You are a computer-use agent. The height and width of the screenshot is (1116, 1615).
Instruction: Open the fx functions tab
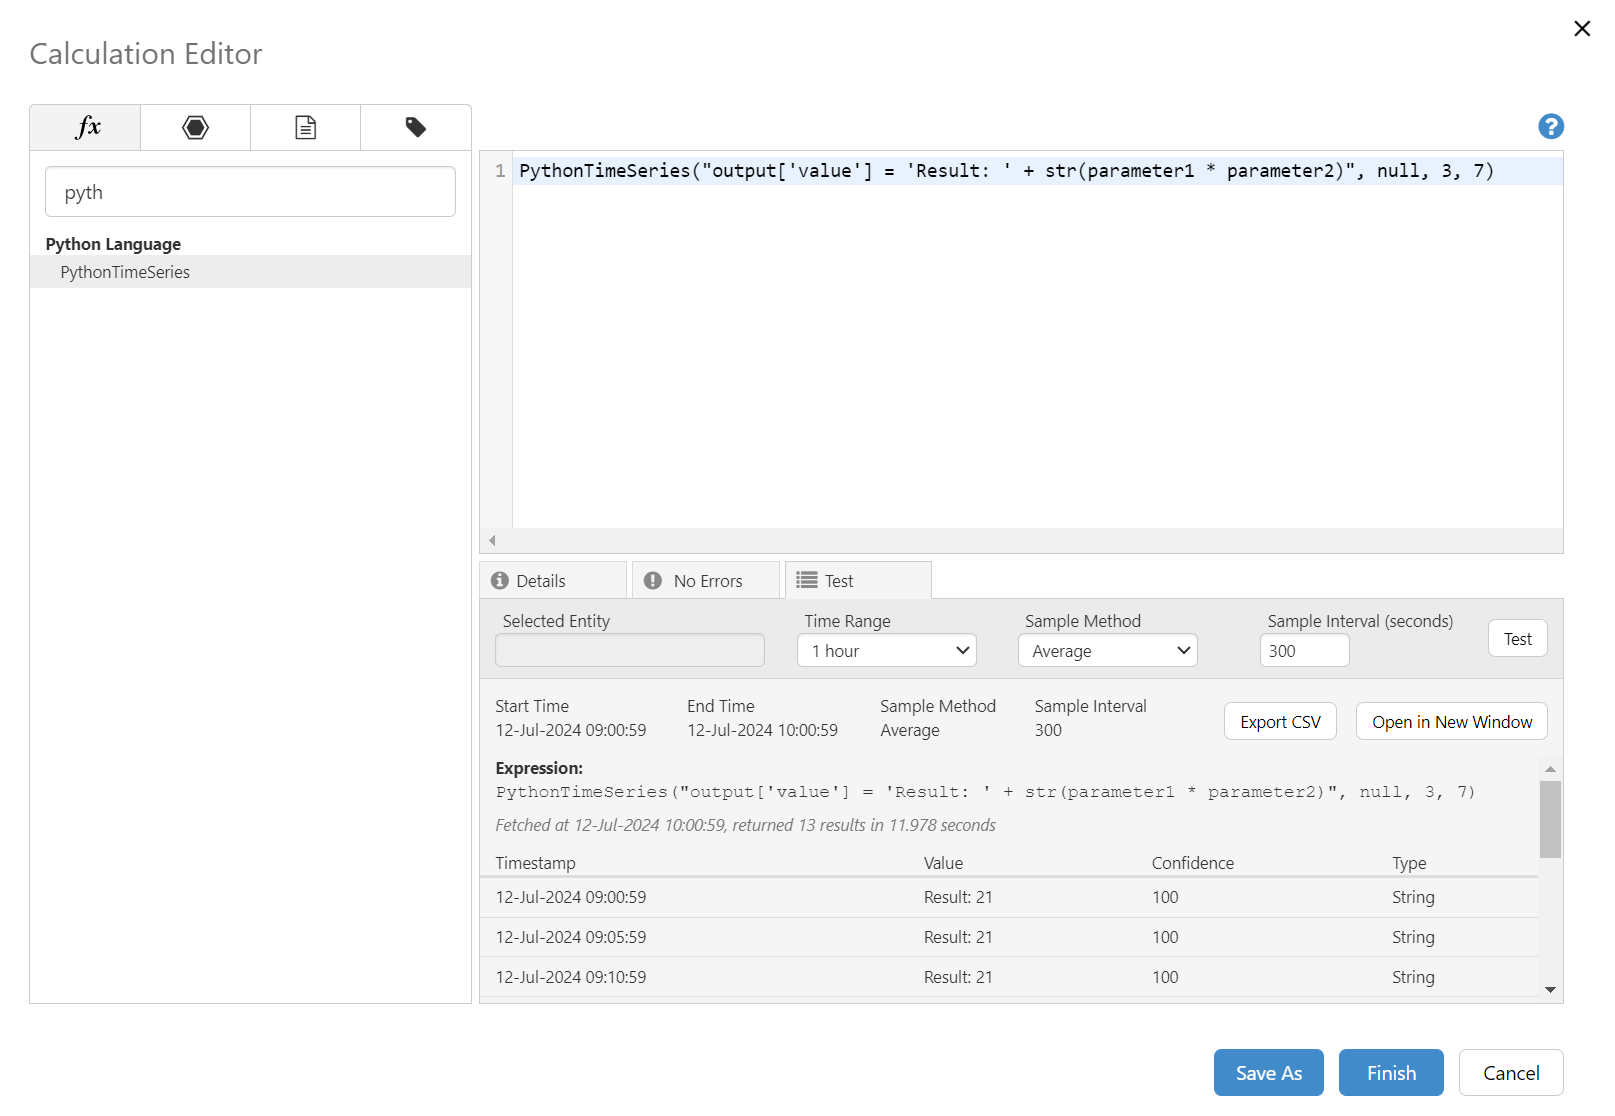click(86, 127)
